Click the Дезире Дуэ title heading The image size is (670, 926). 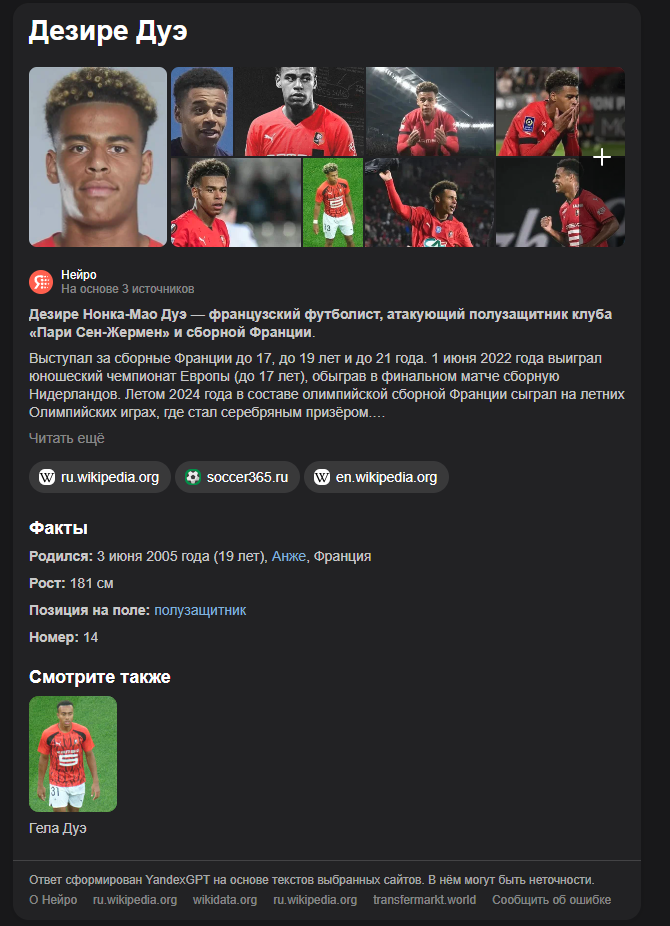(108, 31)
